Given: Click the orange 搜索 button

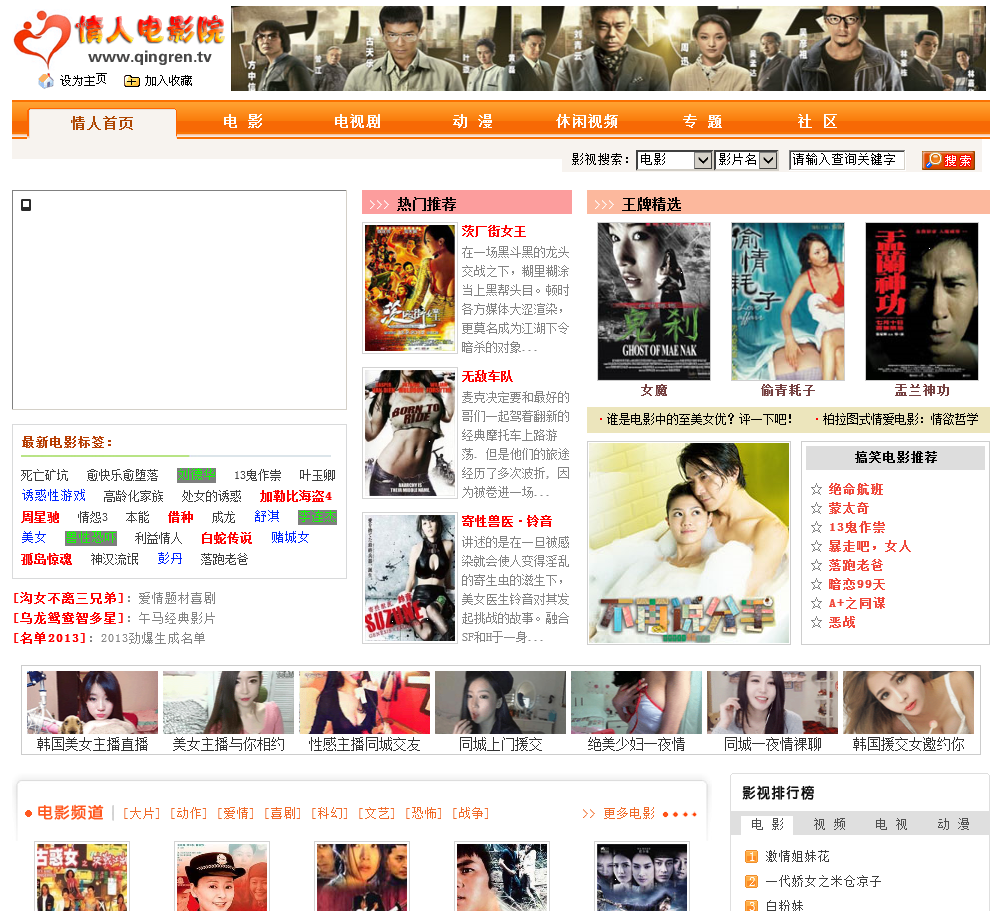Looking at the screenshot, I should [948, 160].
